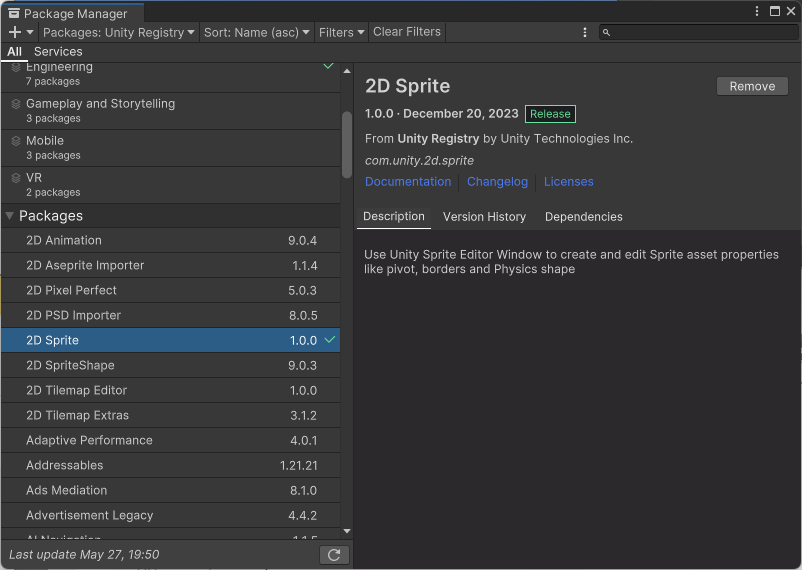
Task: Maximize the Package Manager window
Action: [x=775, y=11]
